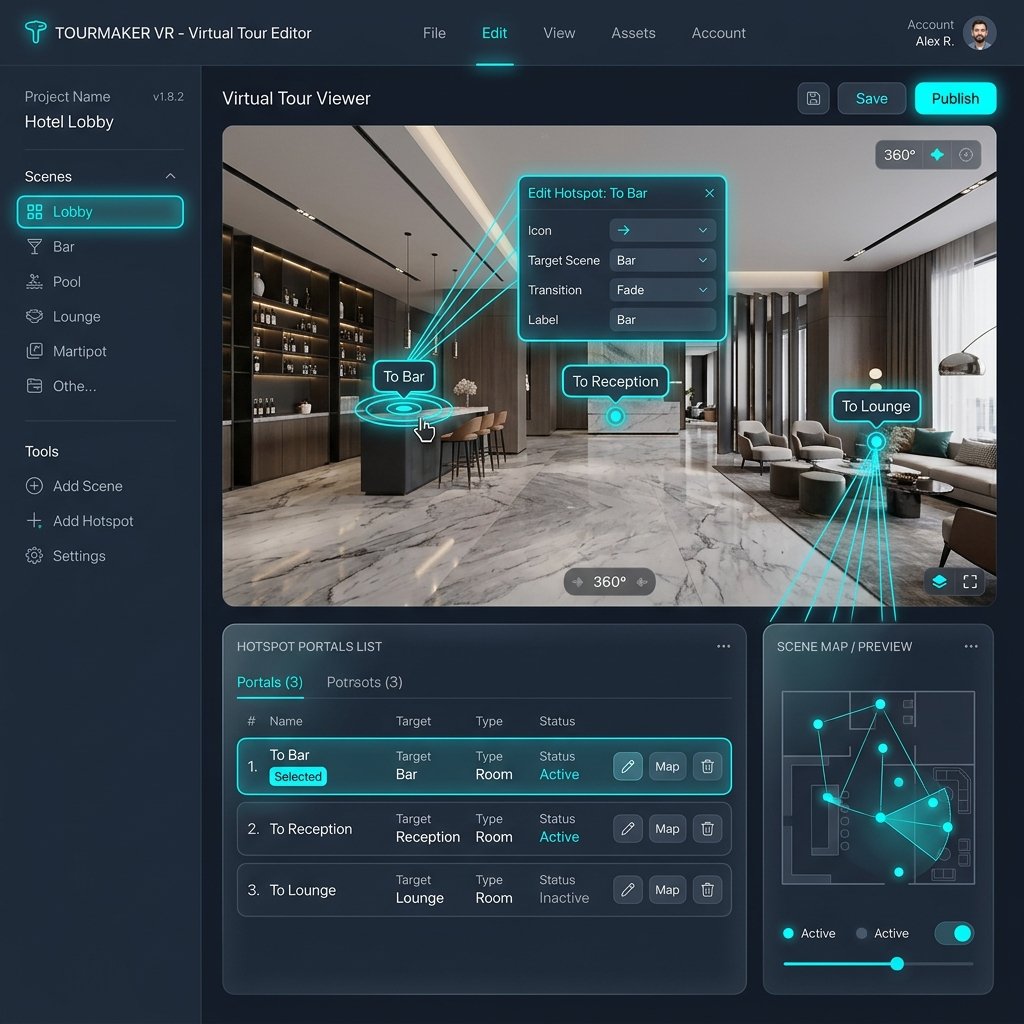Open the Account menu in top bar
The width and height of the screenshot is (1024, 1024).
pos(718,33)
